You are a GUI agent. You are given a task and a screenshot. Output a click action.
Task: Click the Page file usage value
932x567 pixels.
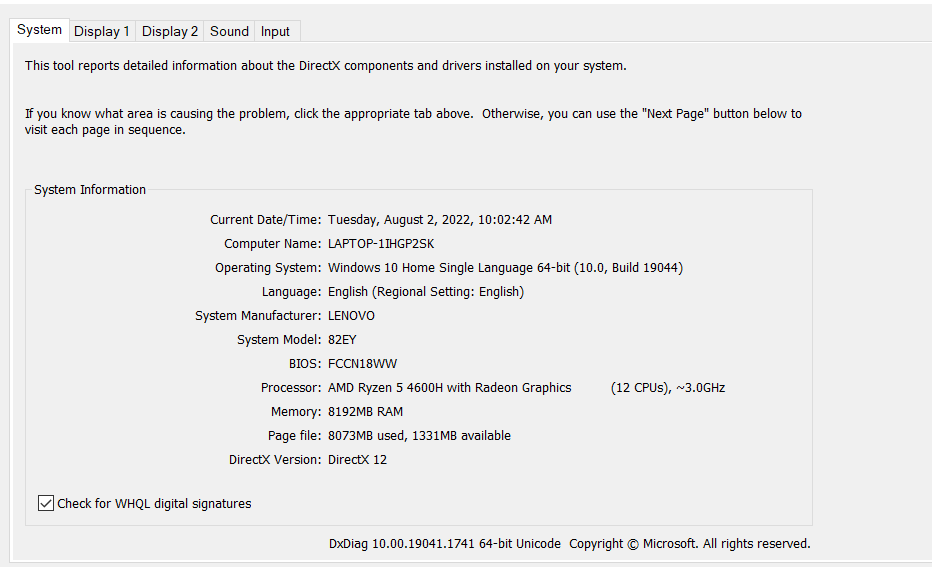tap(419, 436)
